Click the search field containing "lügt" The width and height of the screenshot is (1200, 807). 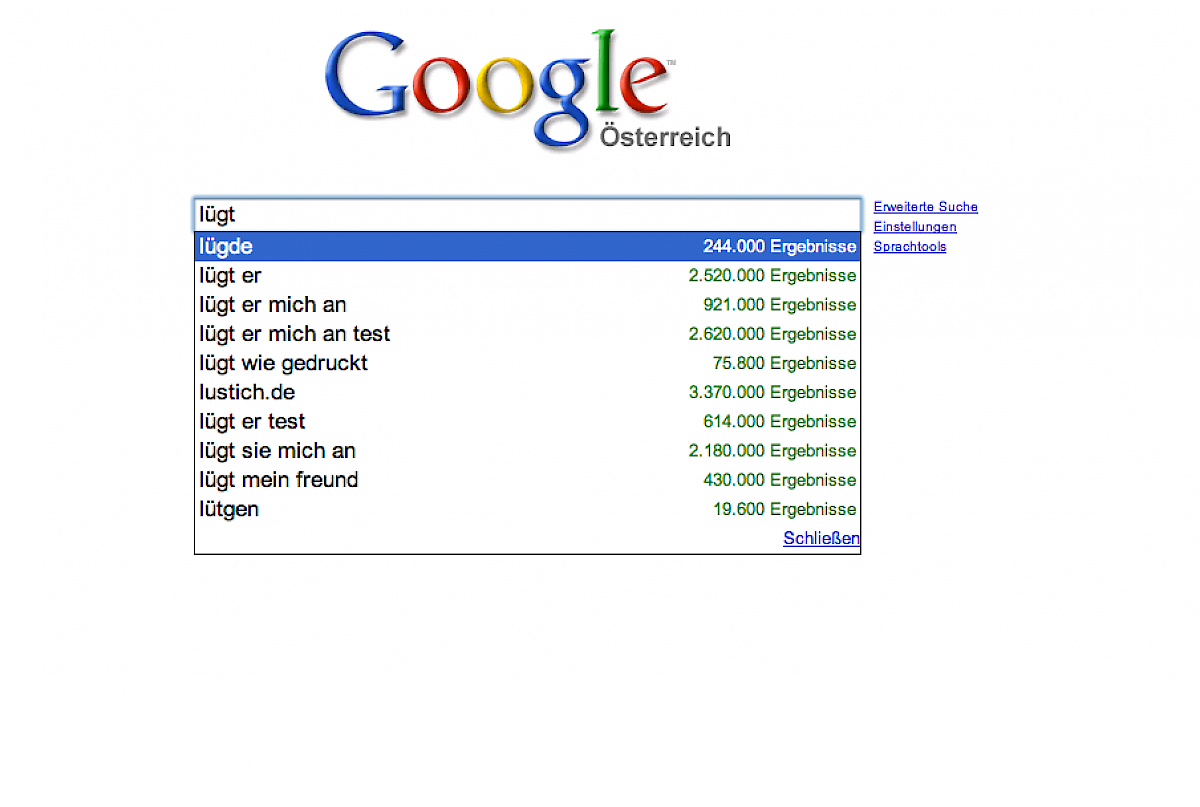click(x=527, y=214)
